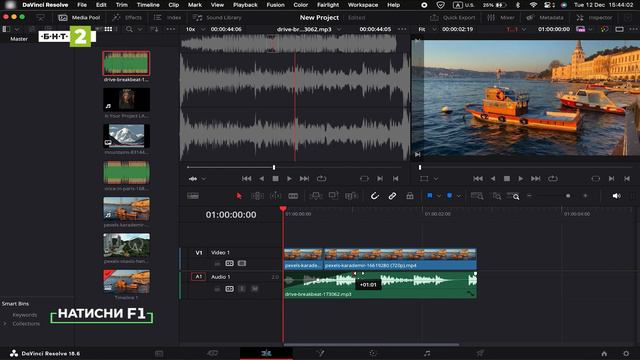Click the Quick Export button

point(452,18)
